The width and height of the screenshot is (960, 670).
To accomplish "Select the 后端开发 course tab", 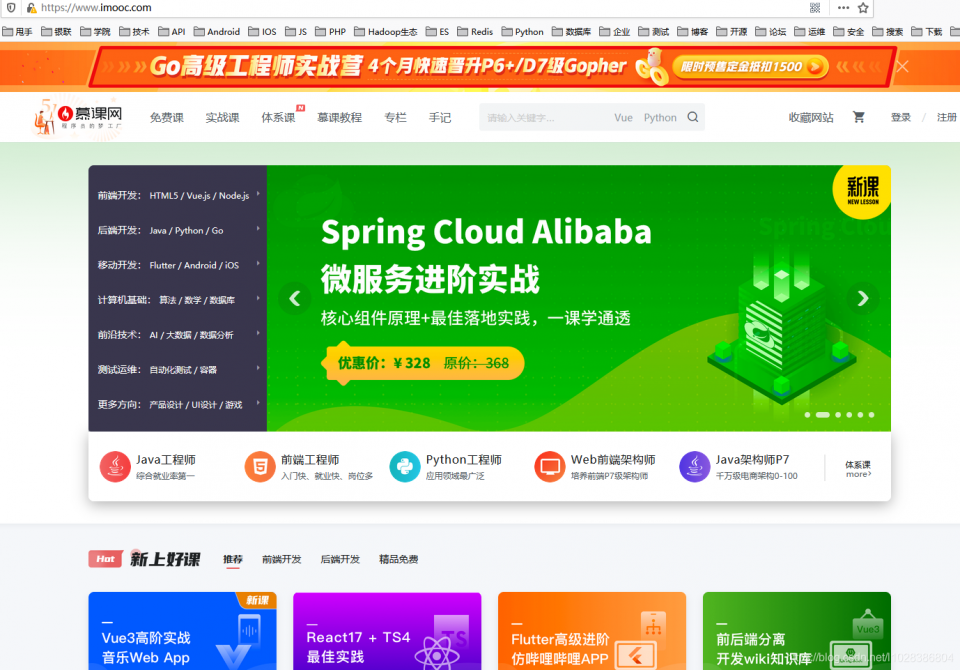I will [x=340, y=559].
